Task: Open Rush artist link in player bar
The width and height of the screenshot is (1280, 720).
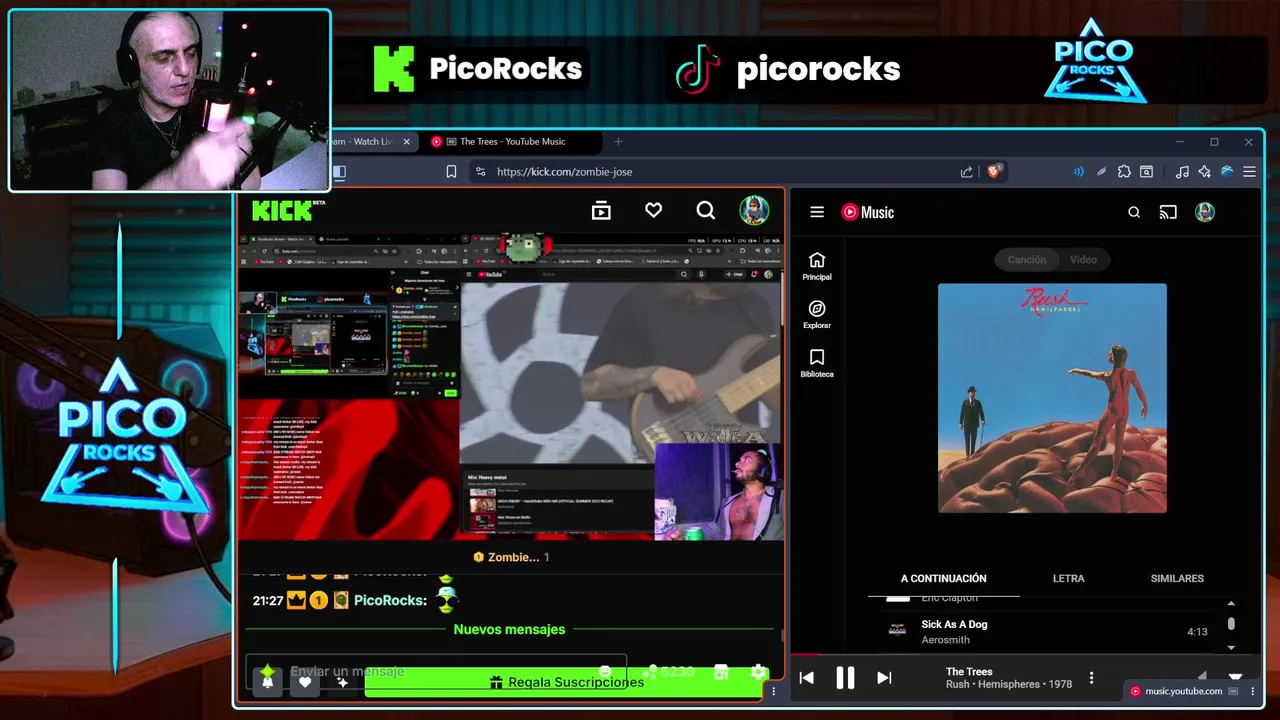Action: [x=957, y=684]
